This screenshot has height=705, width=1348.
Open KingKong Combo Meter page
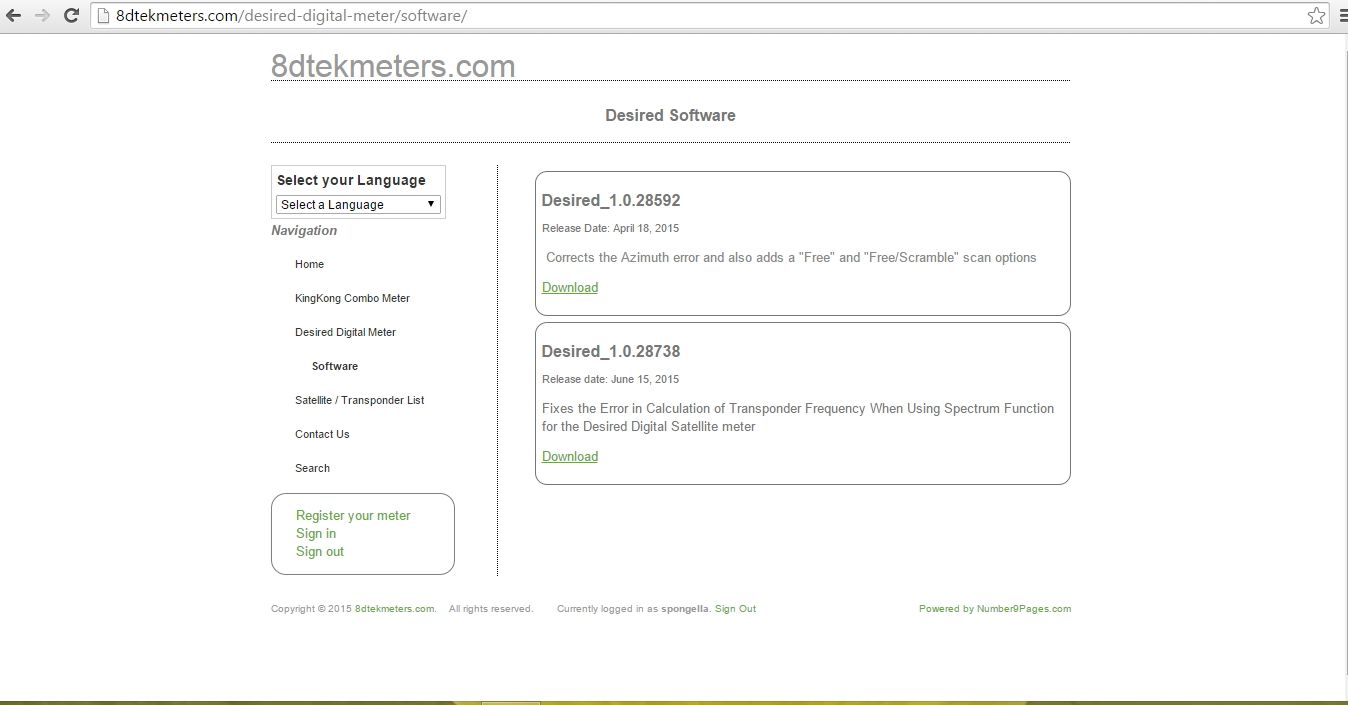tap(352, 298)
